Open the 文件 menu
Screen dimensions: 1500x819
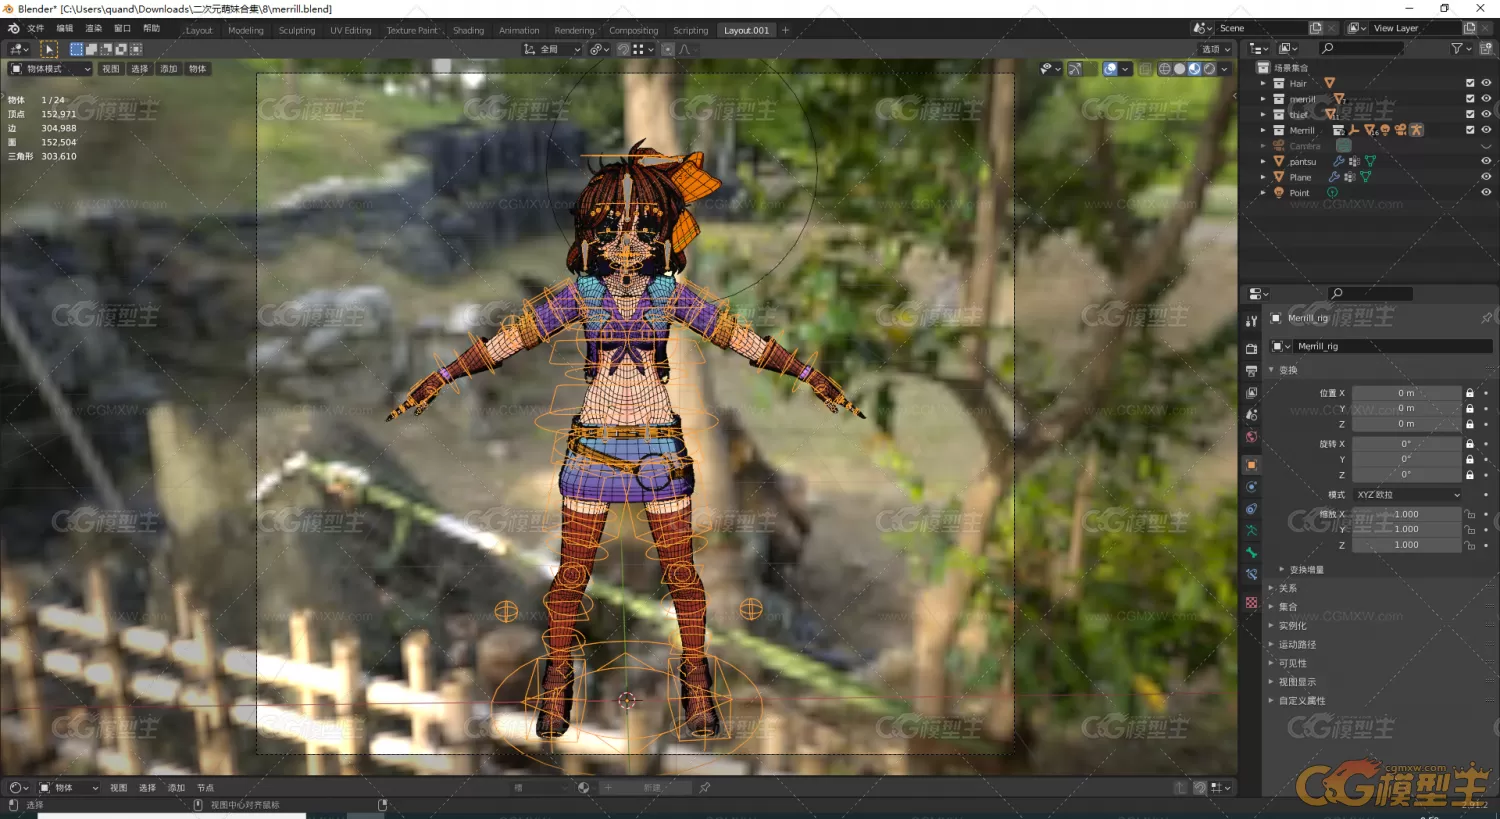[x=36, y=29]
